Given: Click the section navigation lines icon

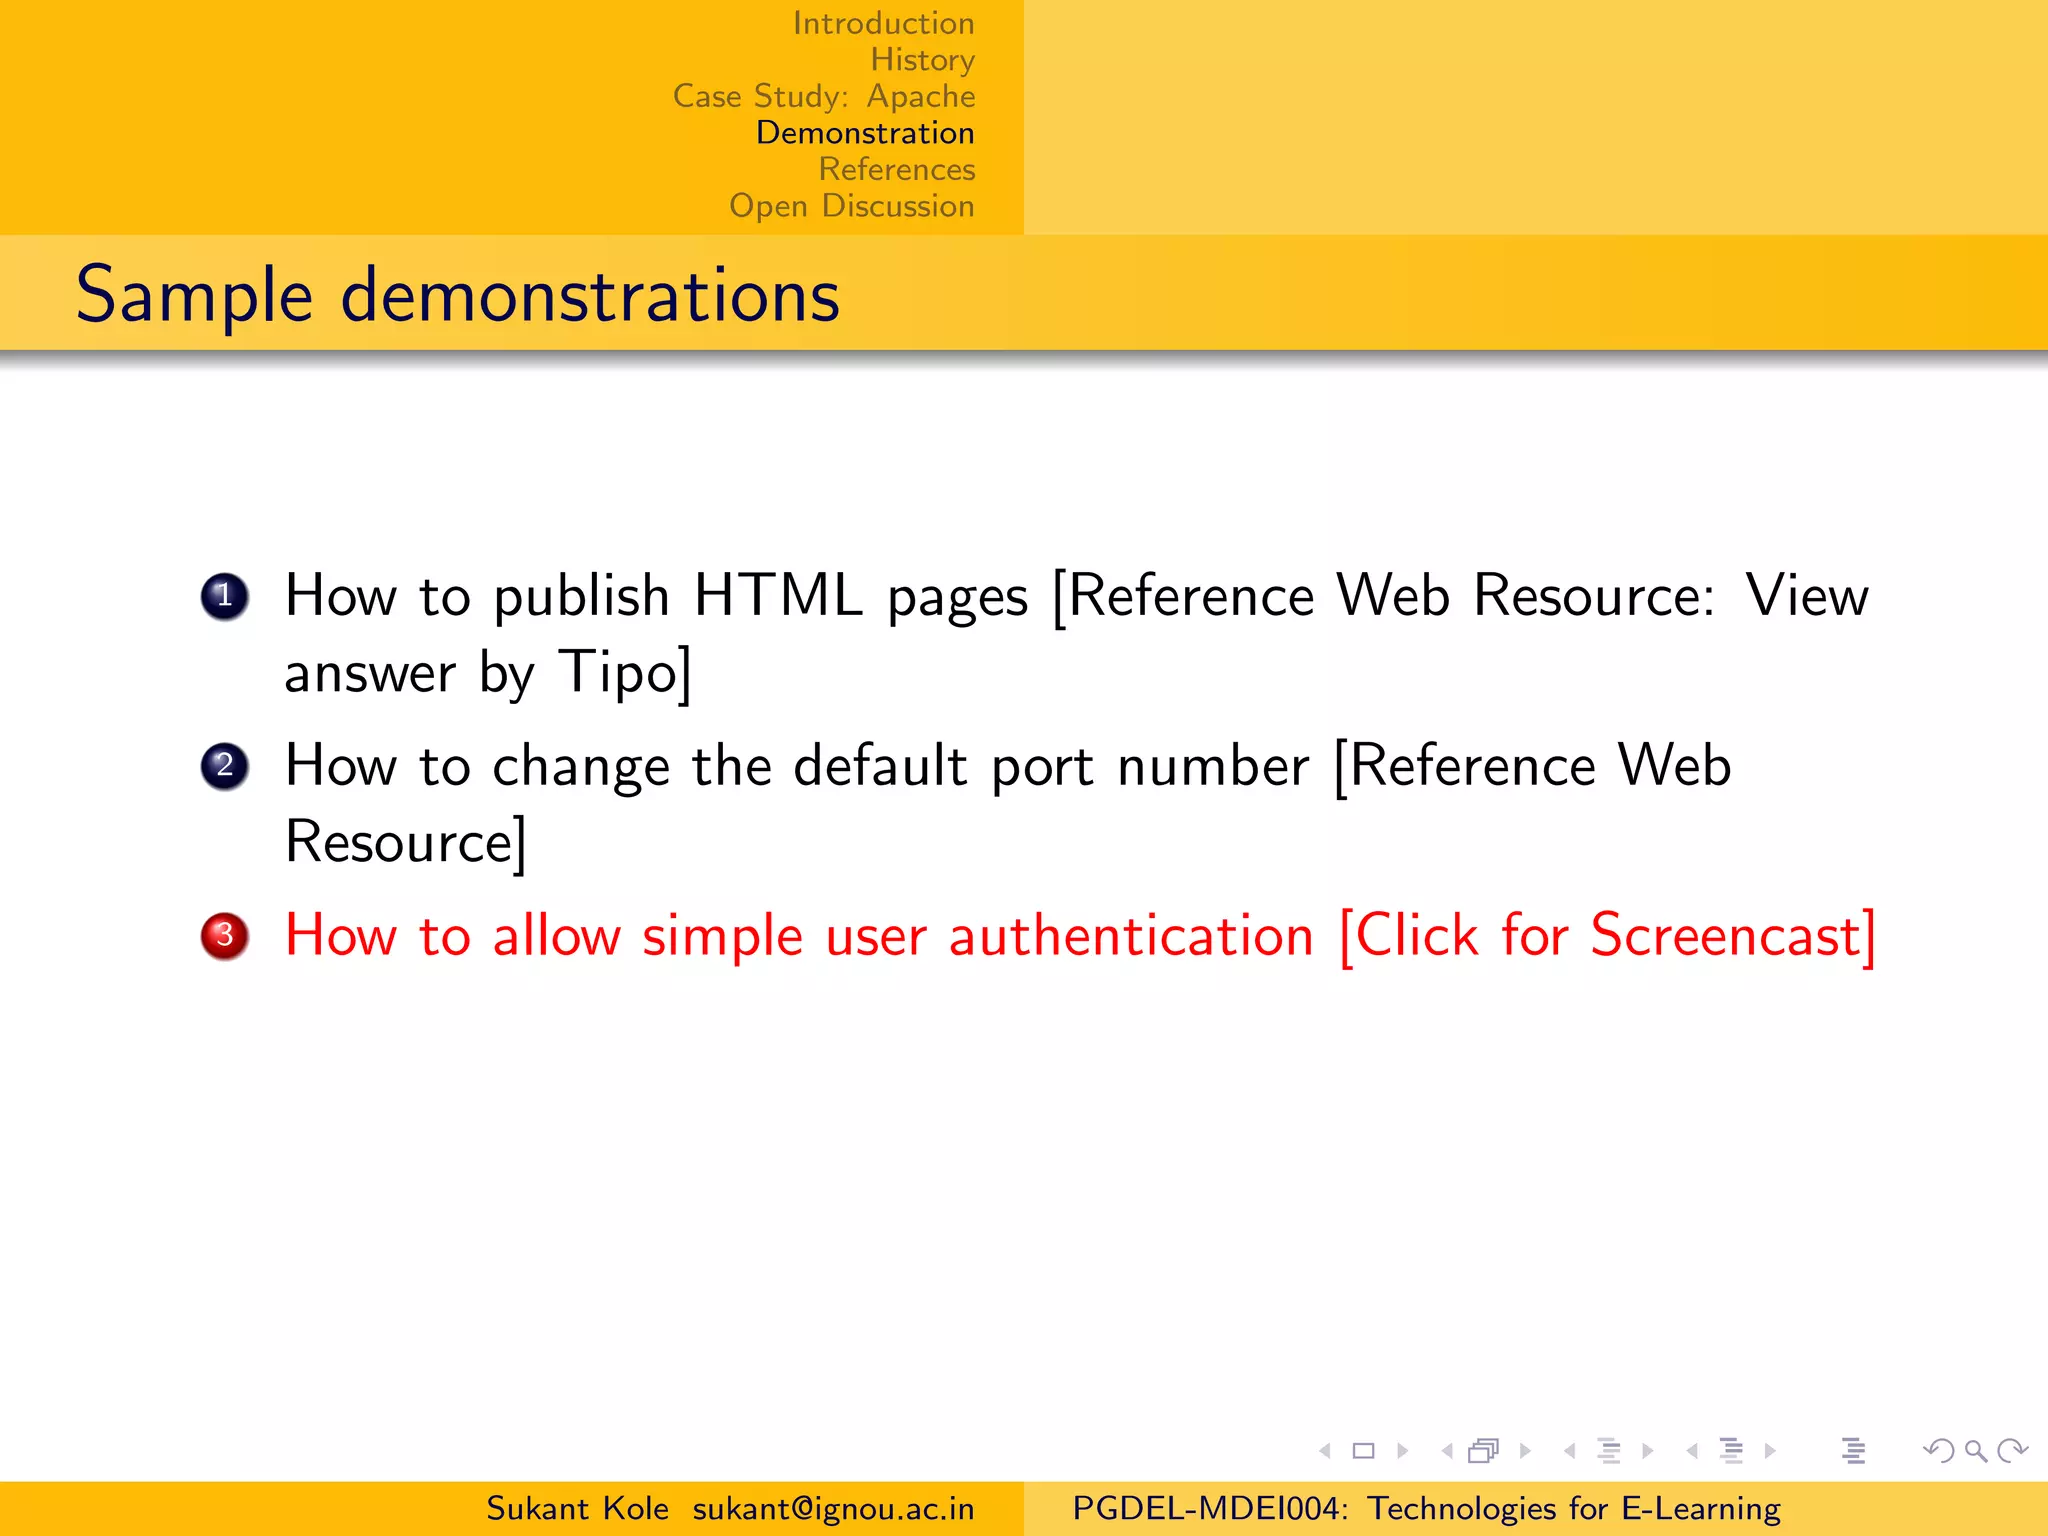Looking at the screenshot, I should 1731,1451.
